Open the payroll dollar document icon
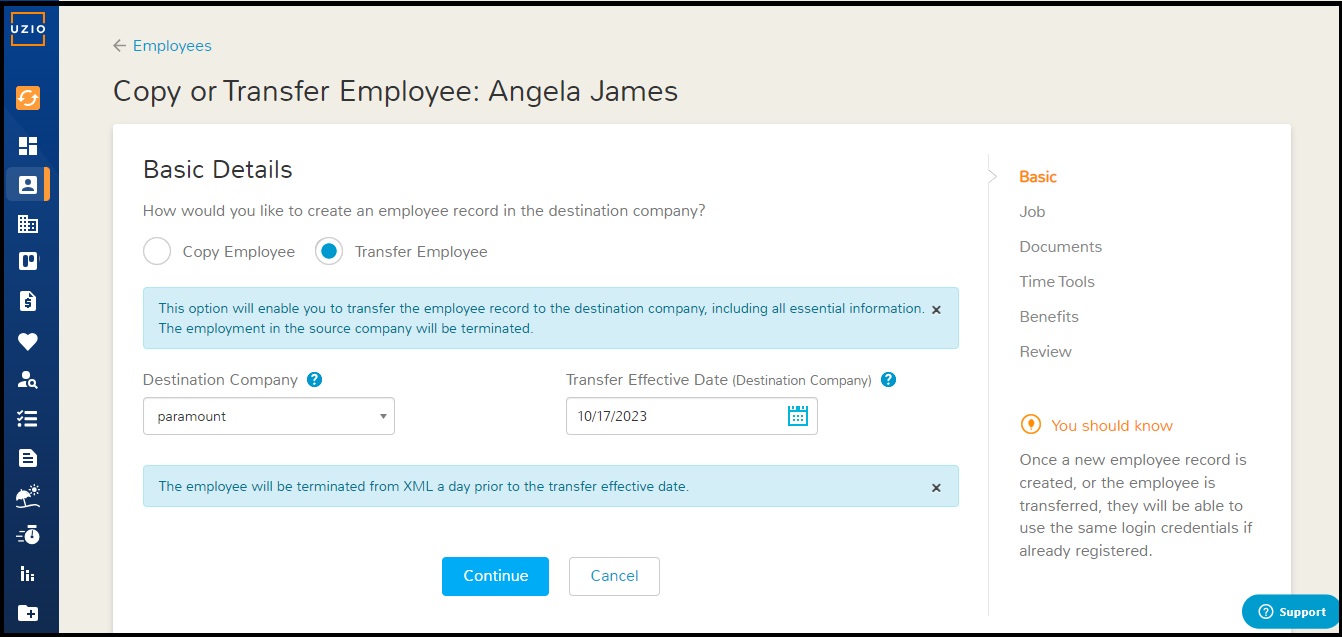Viewport: 1342px width, 637px height. point(28,301)
